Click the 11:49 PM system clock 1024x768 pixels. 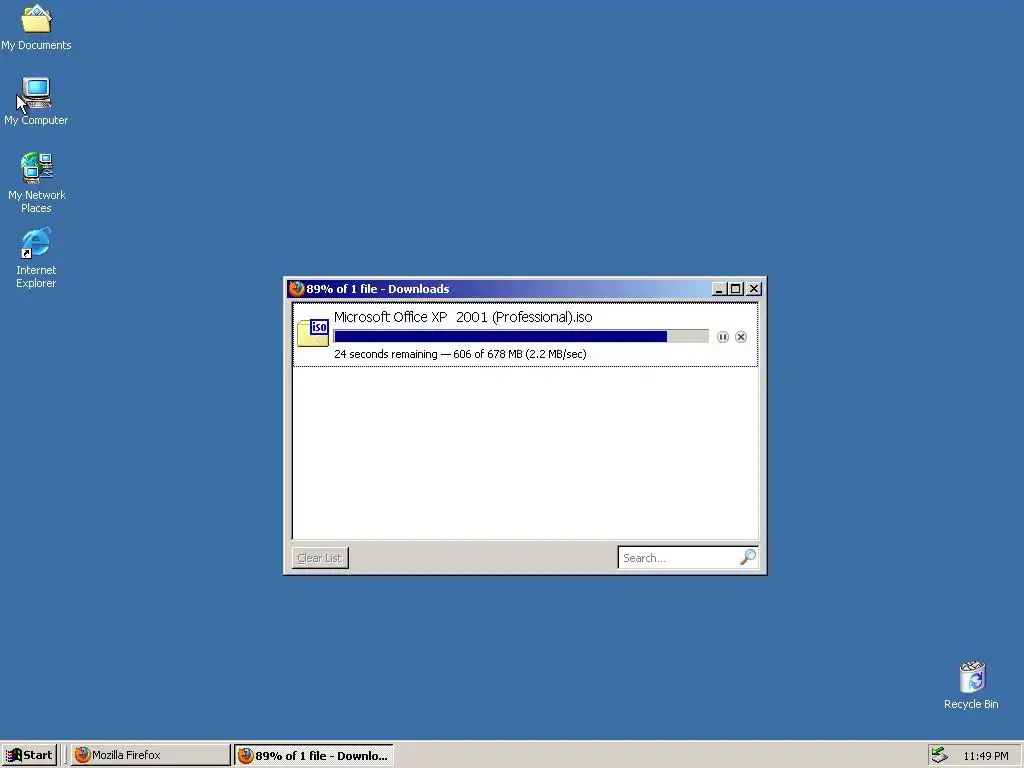coord(985,756)
